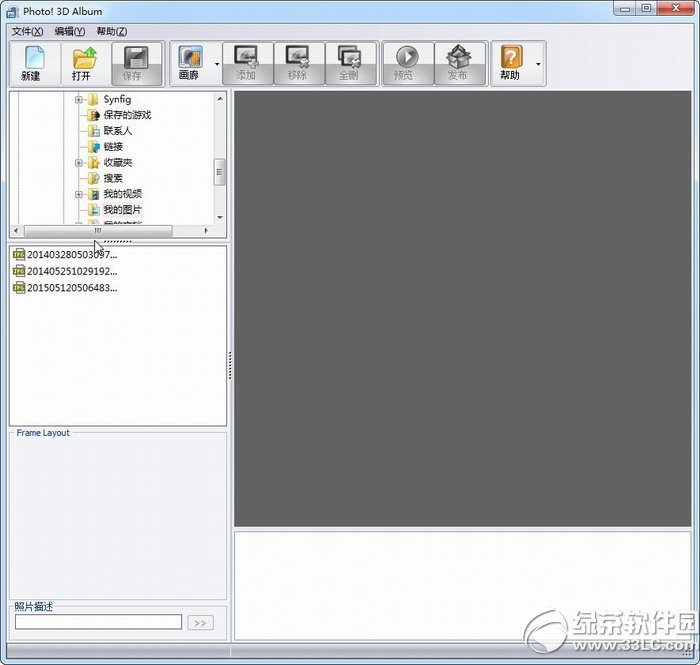Image resolution: width=700 pixels, height=665 pixels.
Task: Click the >> button beside photo description
Action: [x=200, y=623]
